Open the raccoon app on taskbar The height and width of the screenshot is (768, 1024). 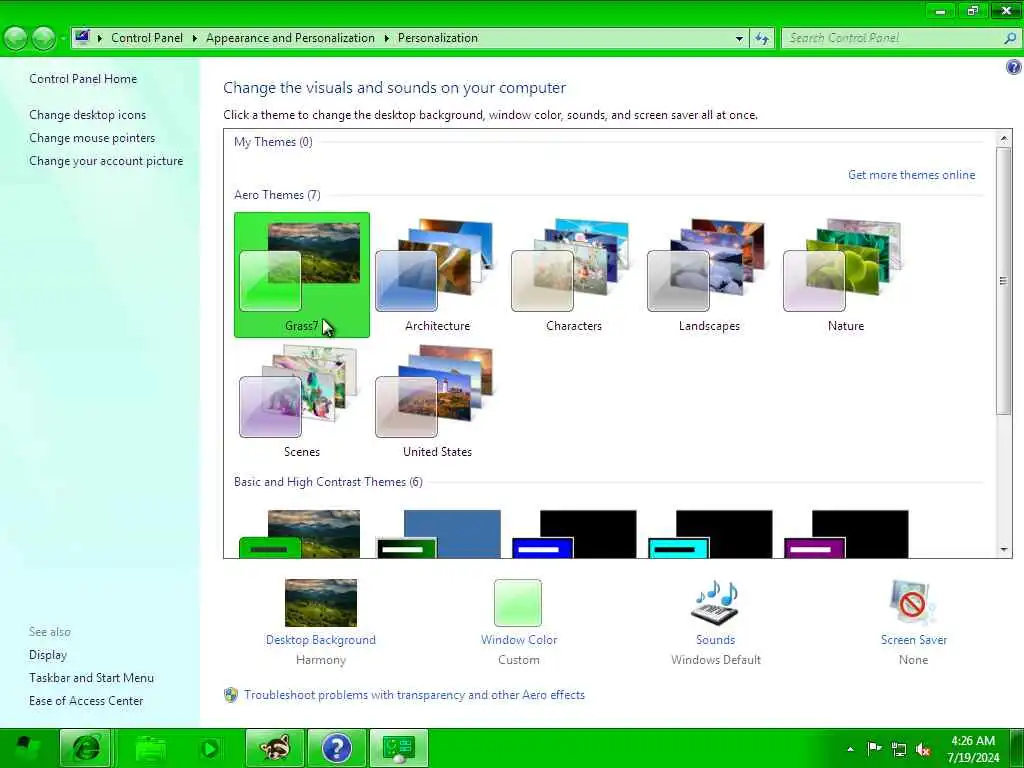275,748
